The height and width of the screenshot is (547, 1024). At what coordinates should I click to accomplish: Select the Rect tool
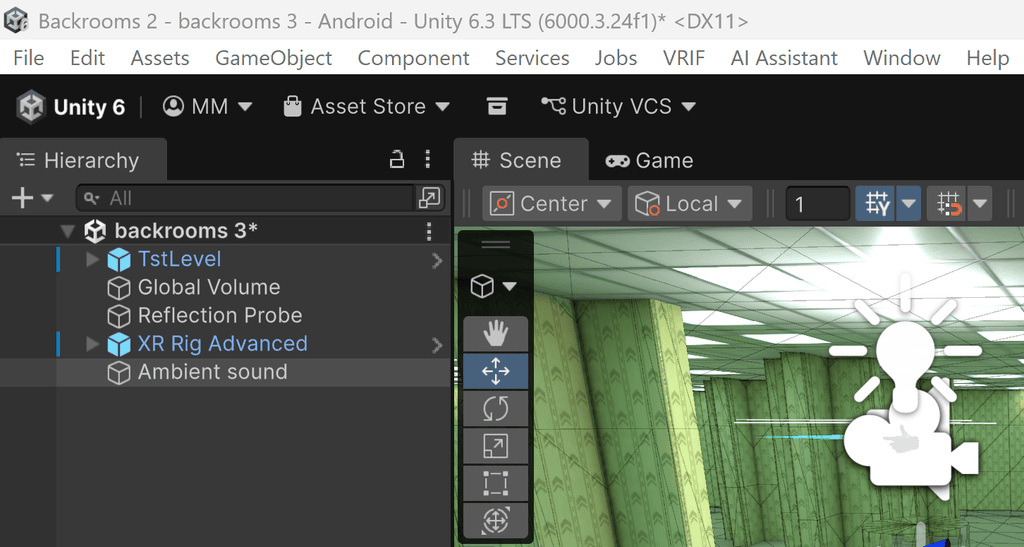[496, 484]
